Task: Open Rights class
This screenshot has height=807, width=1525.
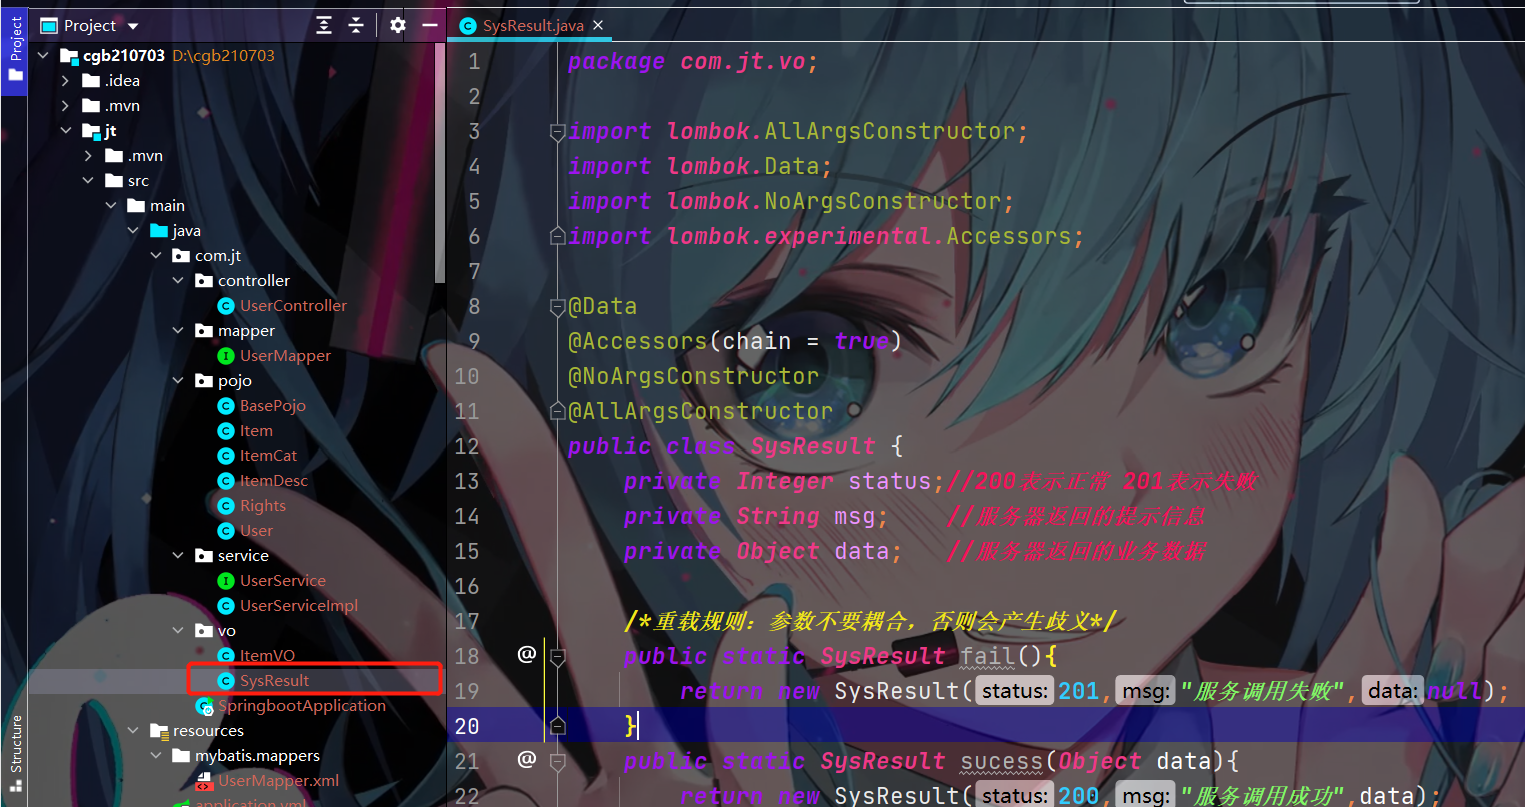Action: (x=262, y=505)
